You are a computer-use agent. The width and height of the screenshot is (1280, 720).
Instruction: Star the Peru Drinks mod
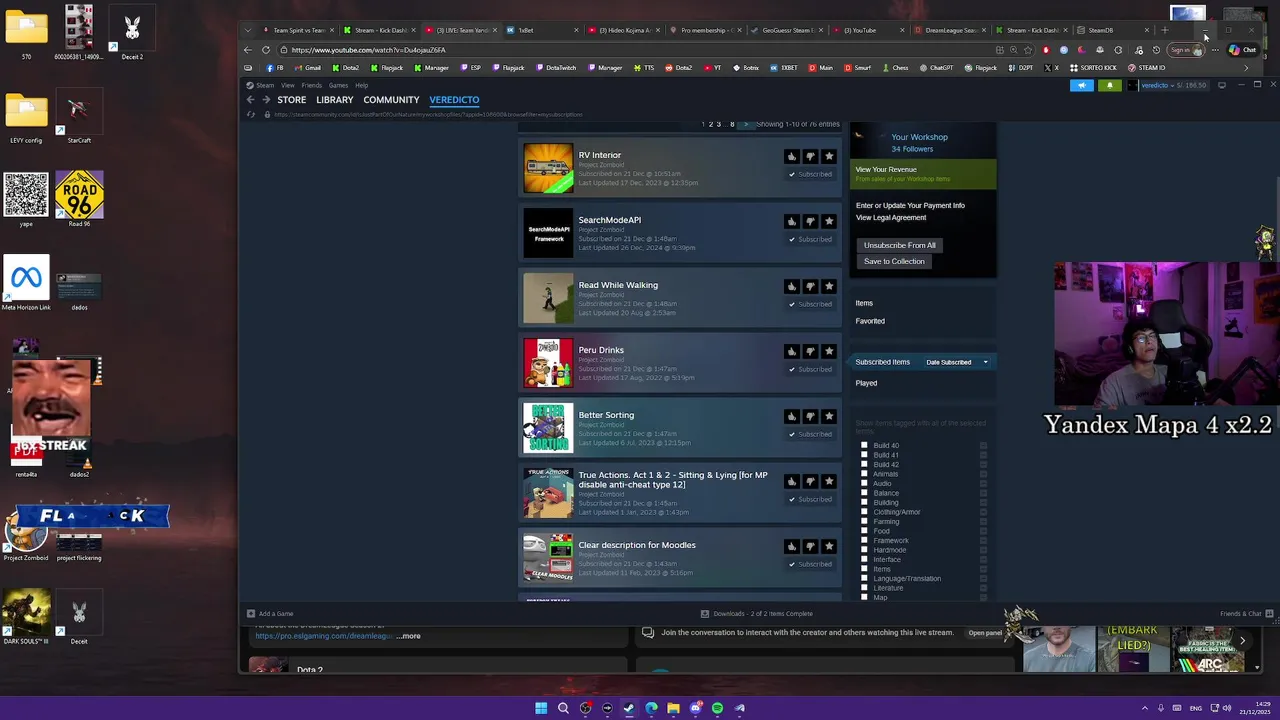point(829,351)
